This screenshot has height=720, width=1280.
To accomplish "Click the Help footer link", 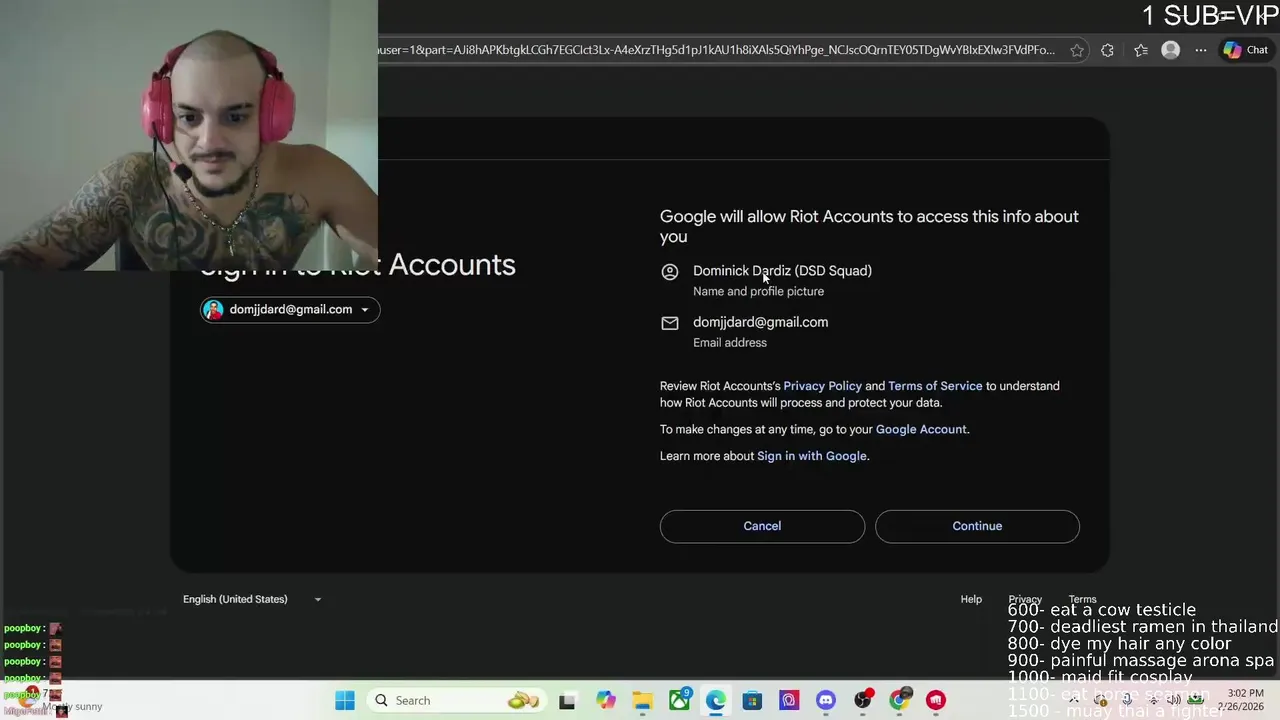I will point(971,599).
